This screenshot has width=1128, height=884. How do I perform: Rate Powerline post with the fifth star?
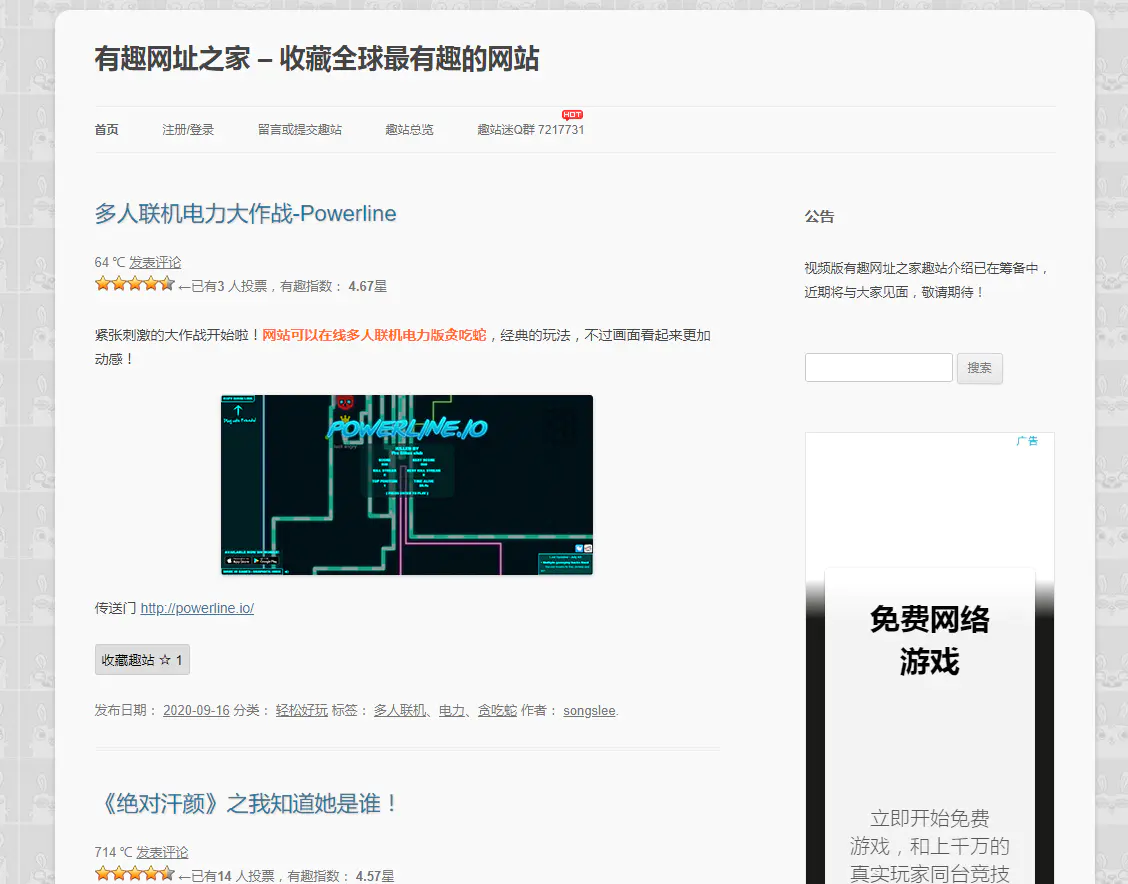click(166, 283)
